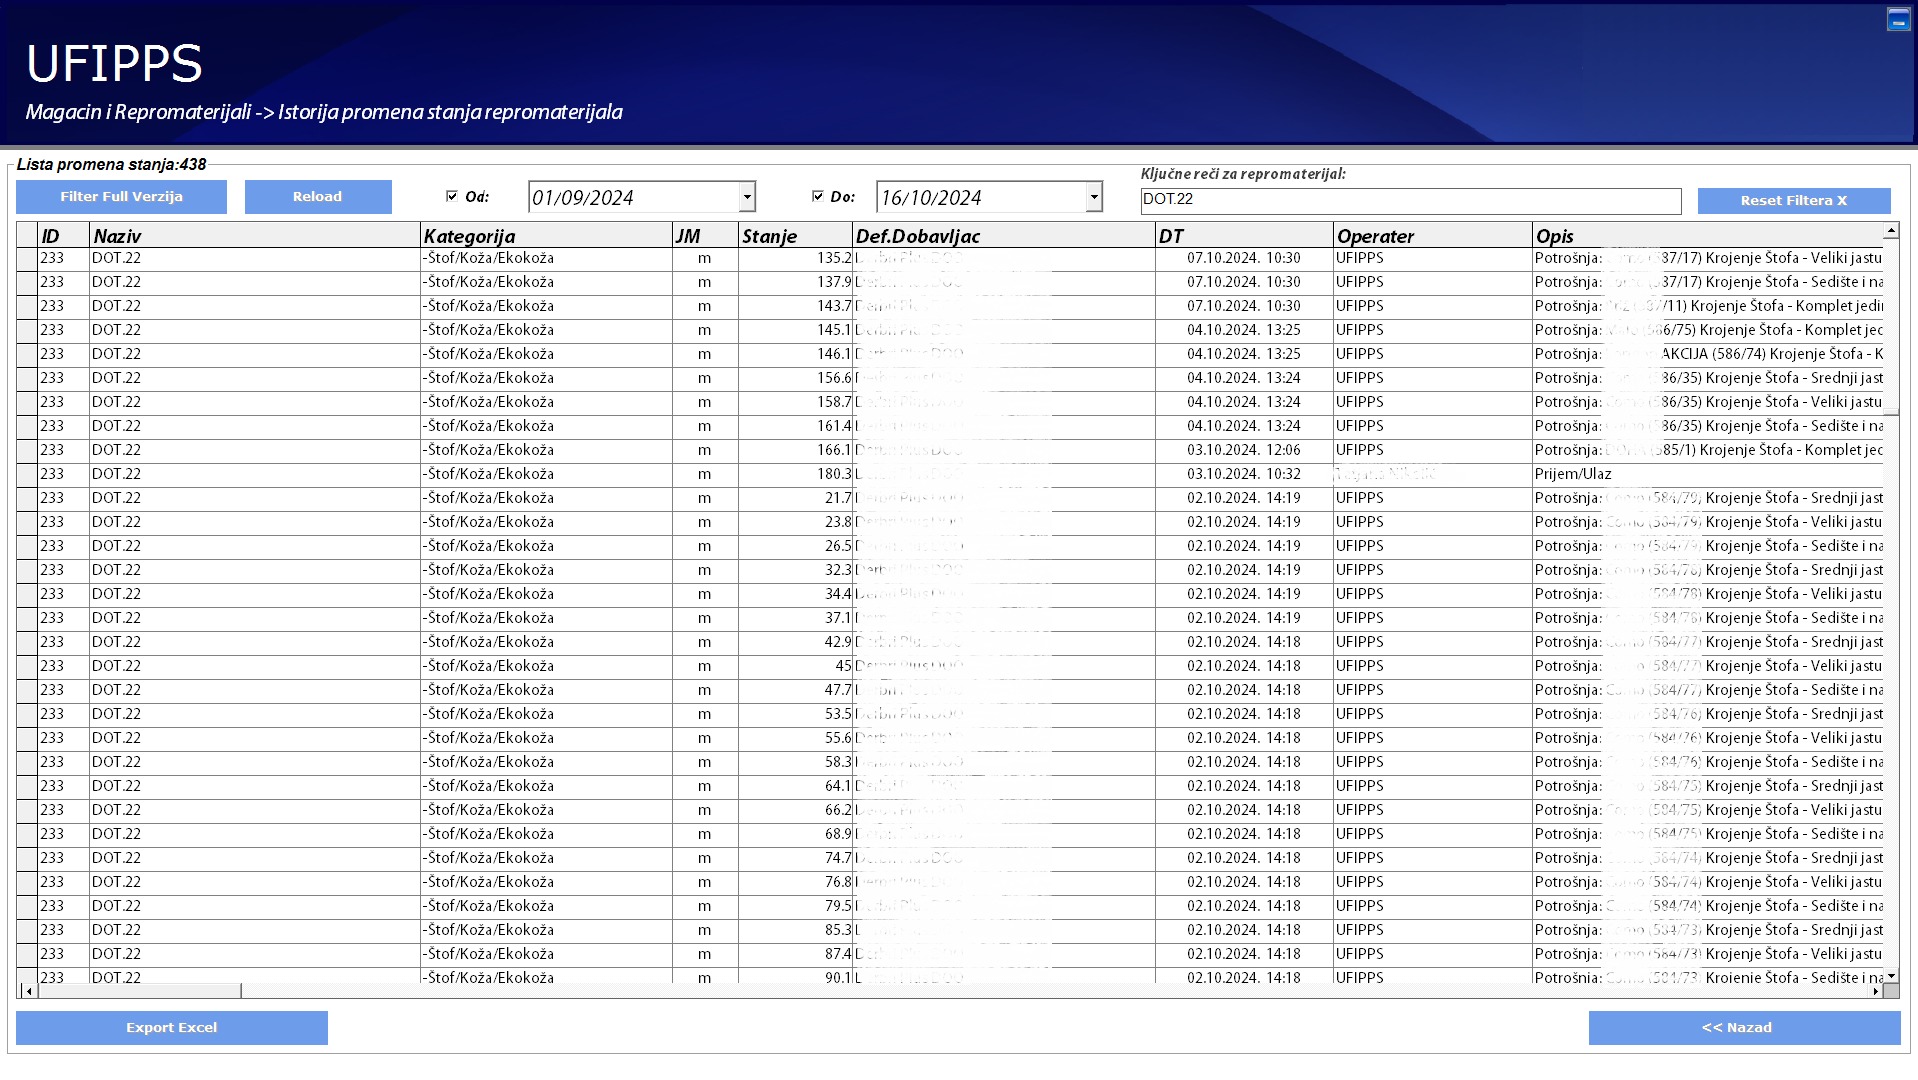Toggle the Do date checkbox

coord(818,196)
